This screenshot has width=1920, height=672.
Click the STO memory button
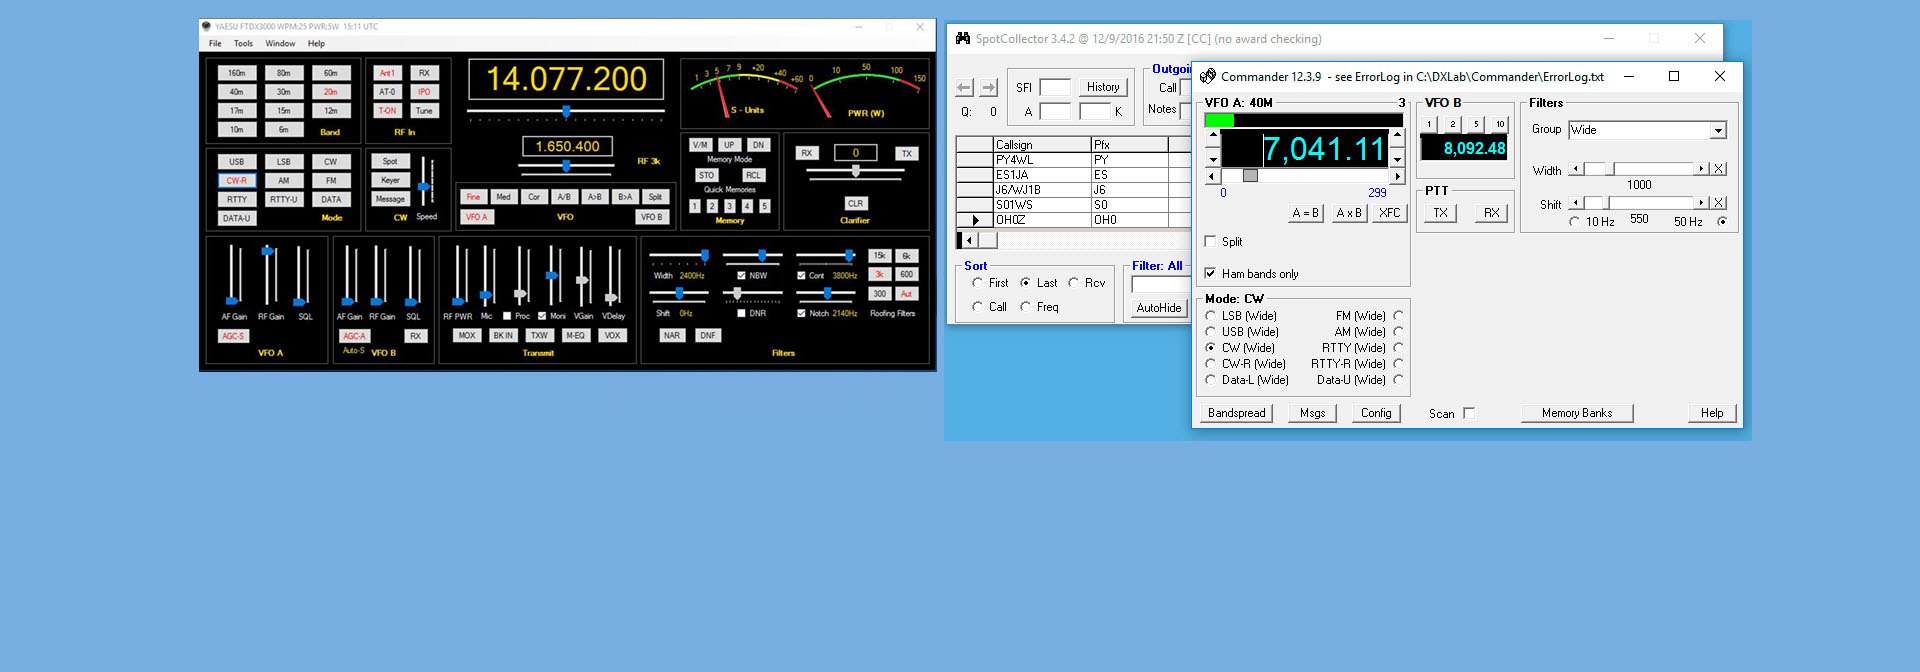coord(707,175)
